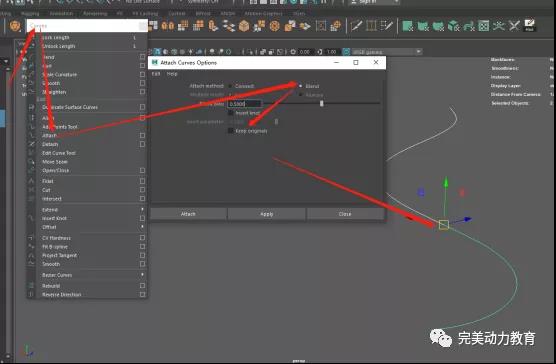Viewport: 556px width, 364px height.
Task: Click the Attach button in options dialog
Action: [x=188, y=214]
